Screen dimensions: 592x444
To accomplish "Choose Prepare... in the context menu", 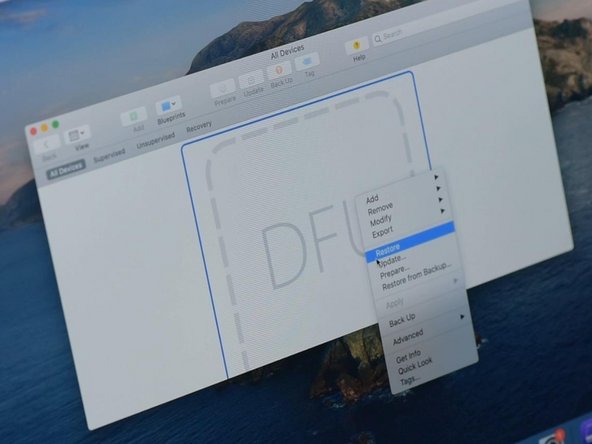I will click(395, 271).
